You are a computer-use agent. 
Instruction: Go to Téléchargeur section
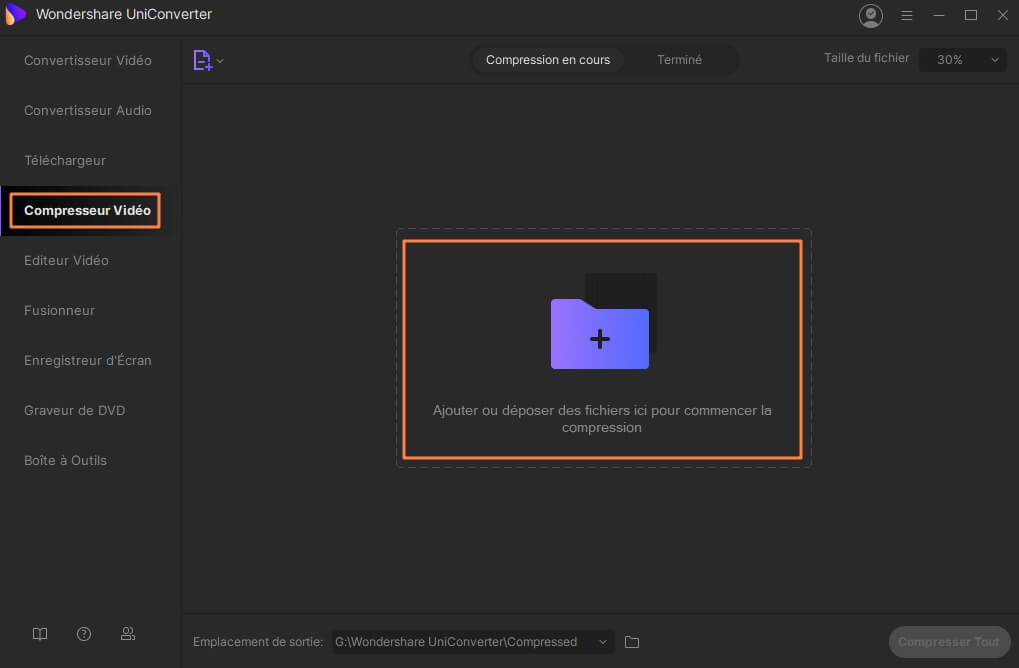pos(65,161)
